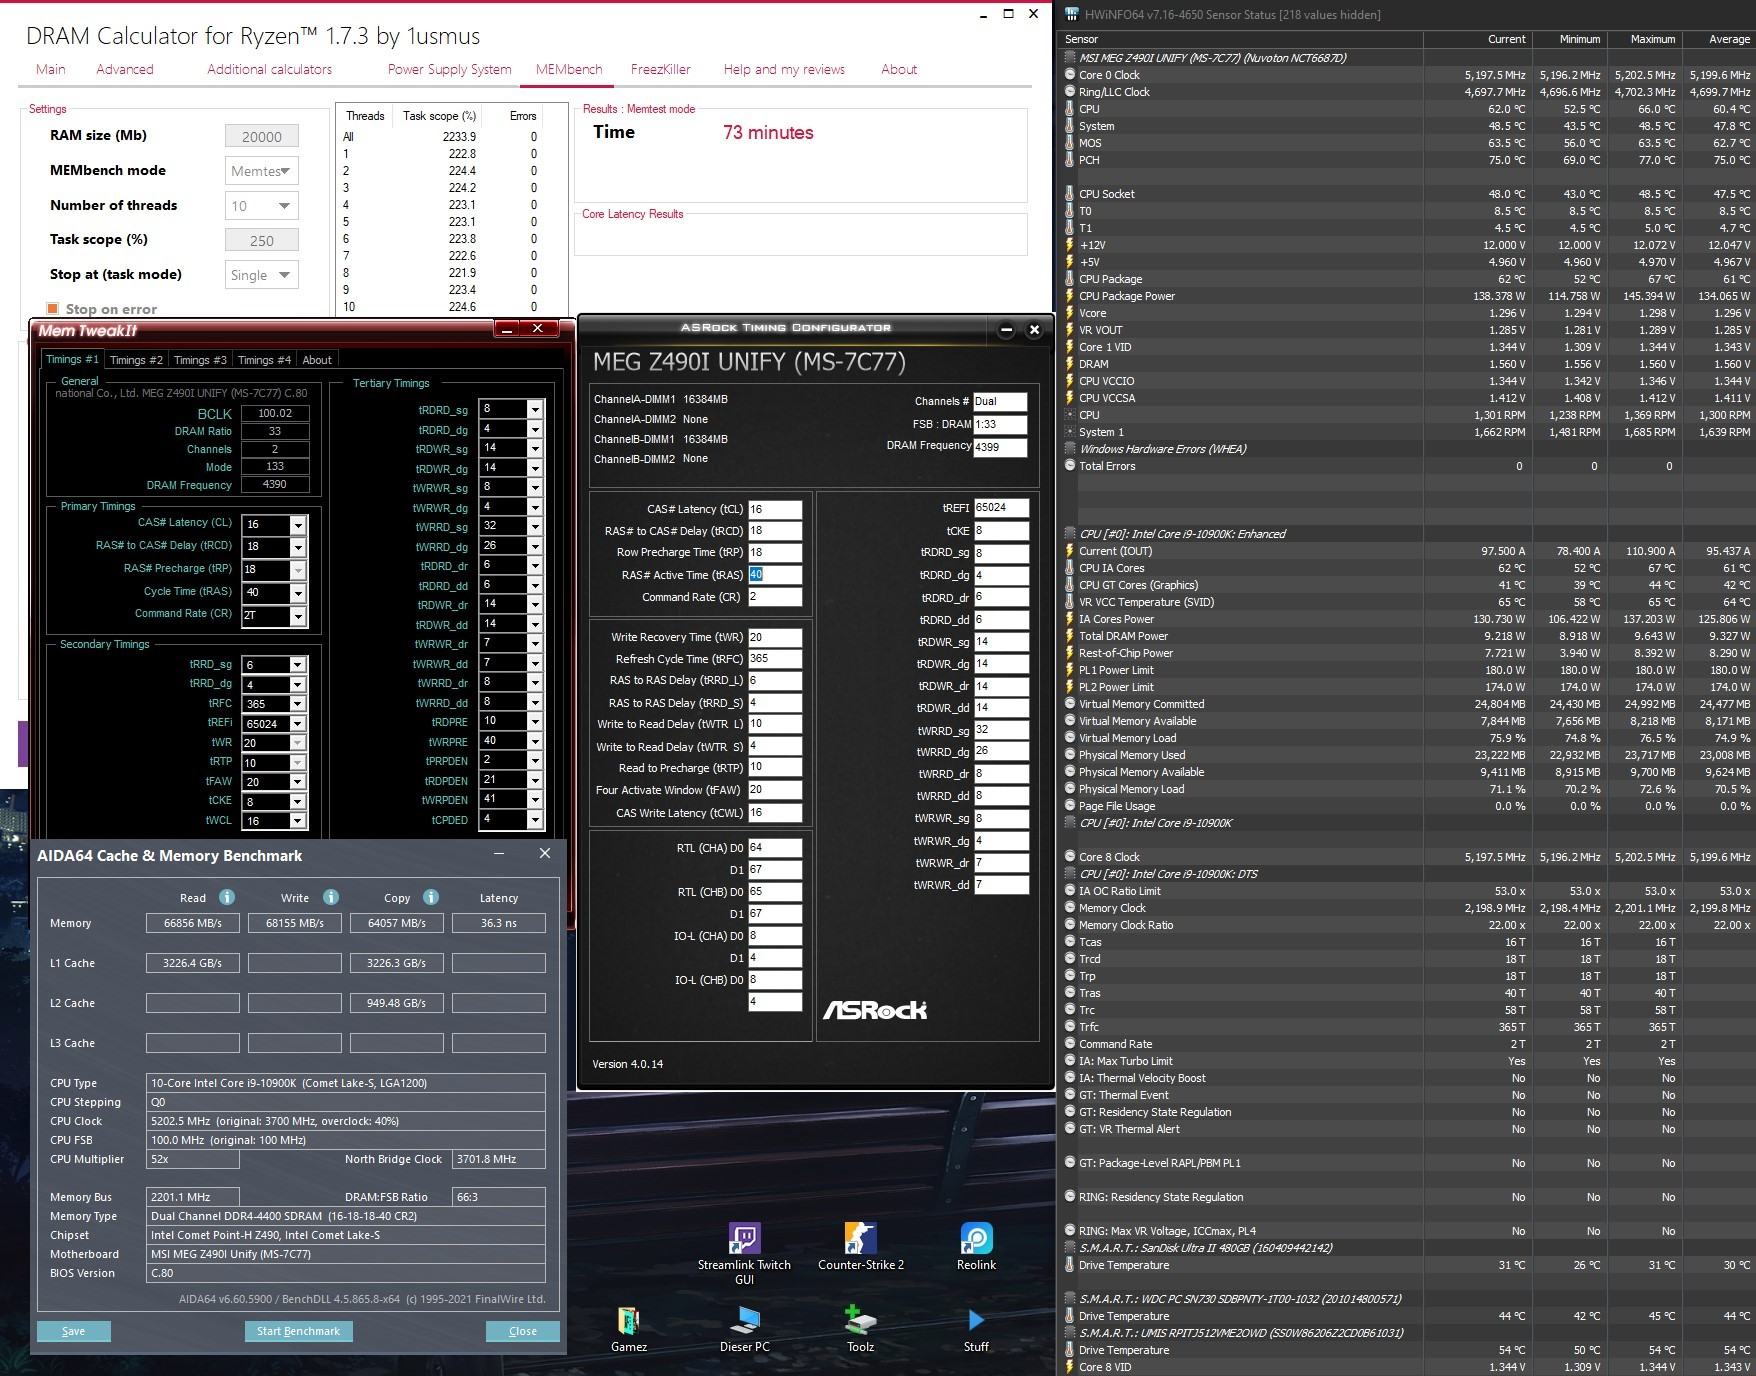The width and height of the screenshot is (1756, 1376).
Task: Open tRDRD_sg dropdown in Tertiary Timings
Action: (x=534, y=409)
